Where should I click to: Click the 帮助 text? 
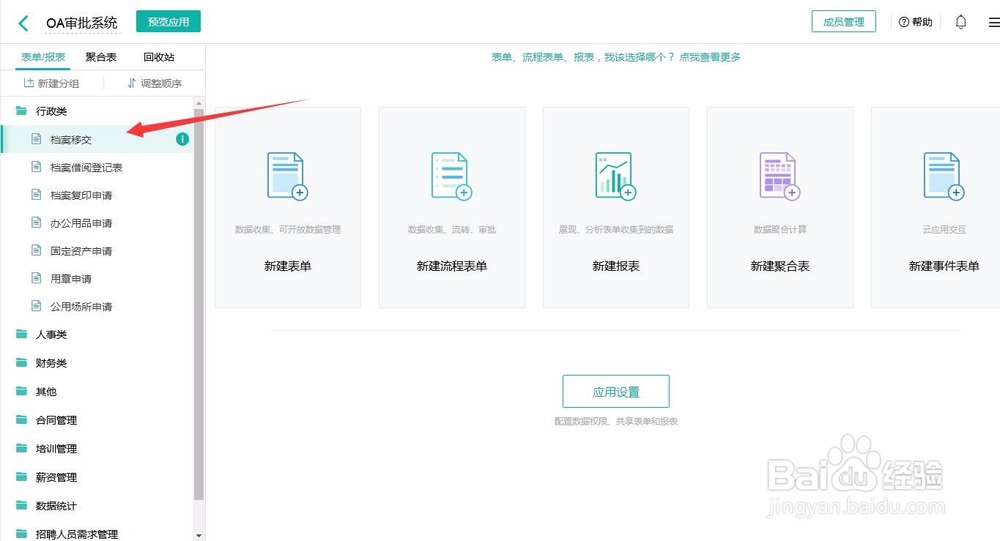pos(922,22)
